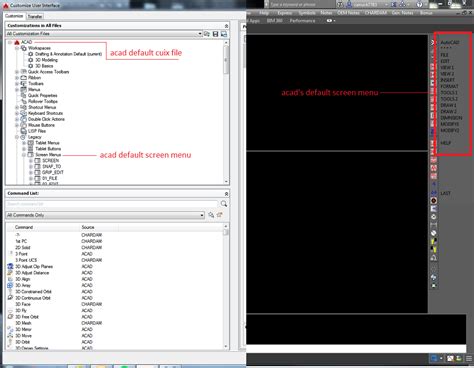Click the AutoCAD help question mark icon

[x=420, y=4]
